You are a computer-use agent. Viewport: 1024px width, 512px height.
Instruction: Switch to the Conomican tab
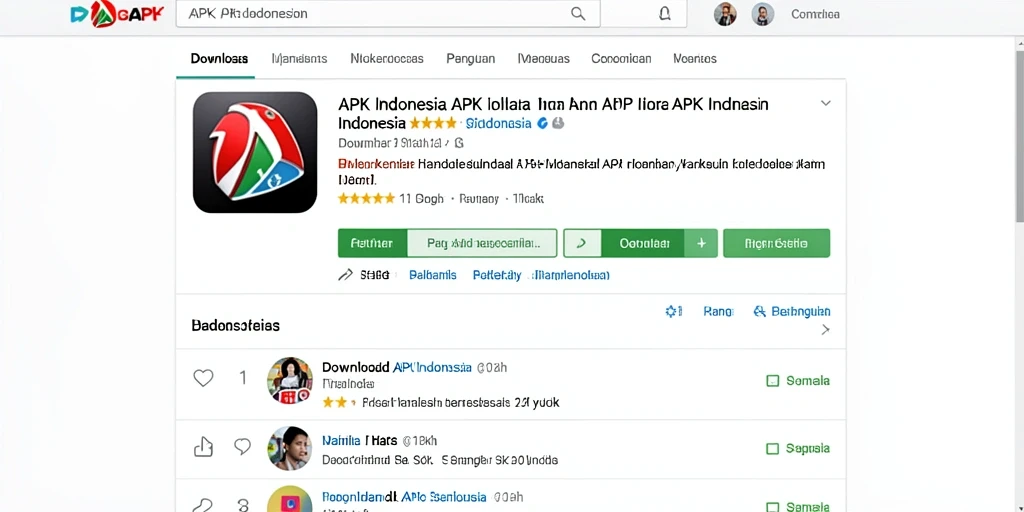pos(621,58)
